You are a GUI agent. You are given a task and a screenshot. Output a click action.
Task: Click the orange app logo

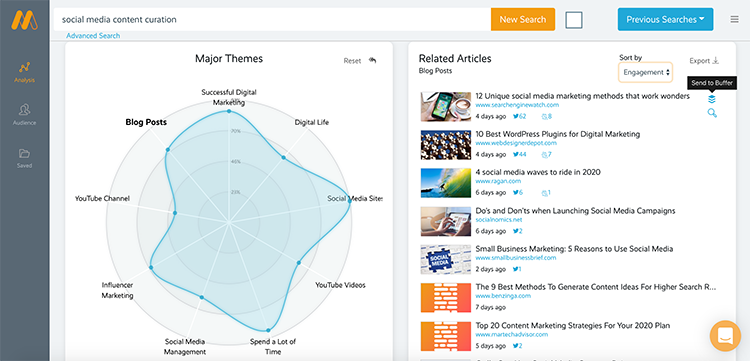pos(24,20)
